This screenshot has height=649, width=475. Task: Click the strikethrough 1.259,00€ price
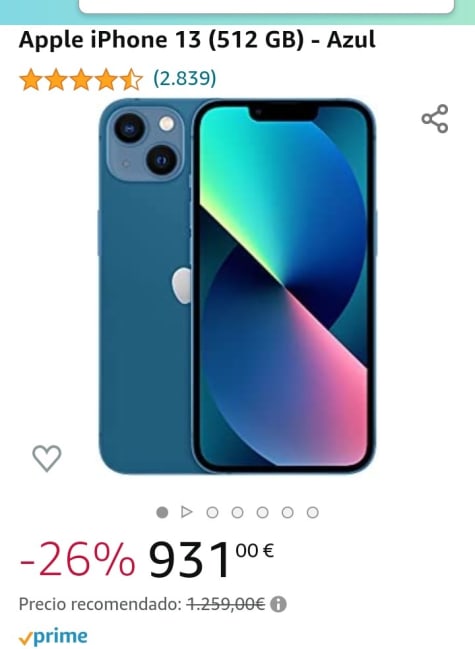226,604
